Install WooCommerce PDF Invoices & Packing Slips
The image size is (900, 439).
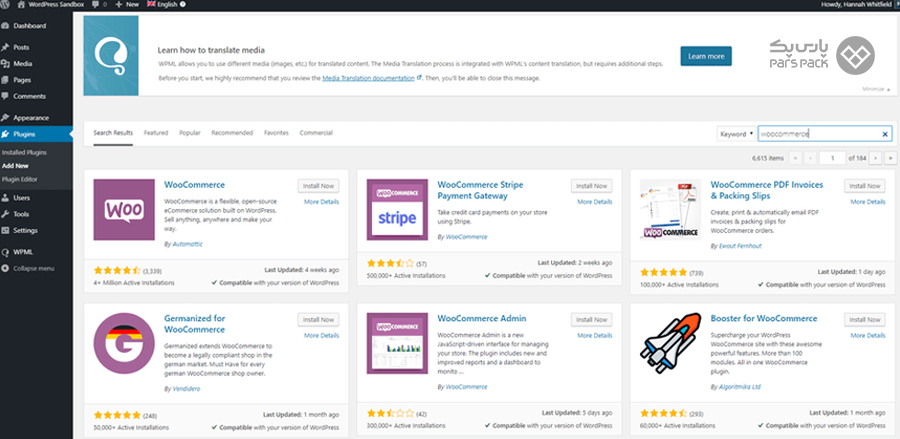pos(865,186)
